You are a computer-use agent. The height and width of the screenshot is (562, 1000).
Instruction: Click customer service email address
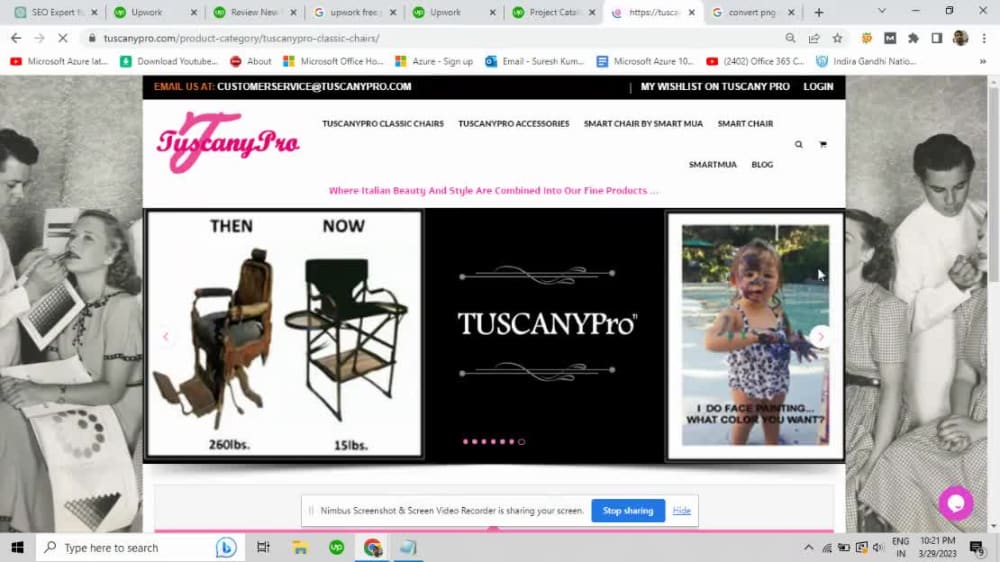[x=314, y=87]
